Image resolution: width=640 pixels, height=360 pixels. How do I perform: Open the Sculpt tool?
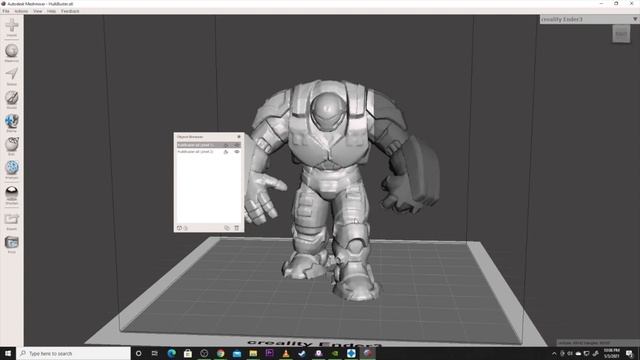[11, 100]
